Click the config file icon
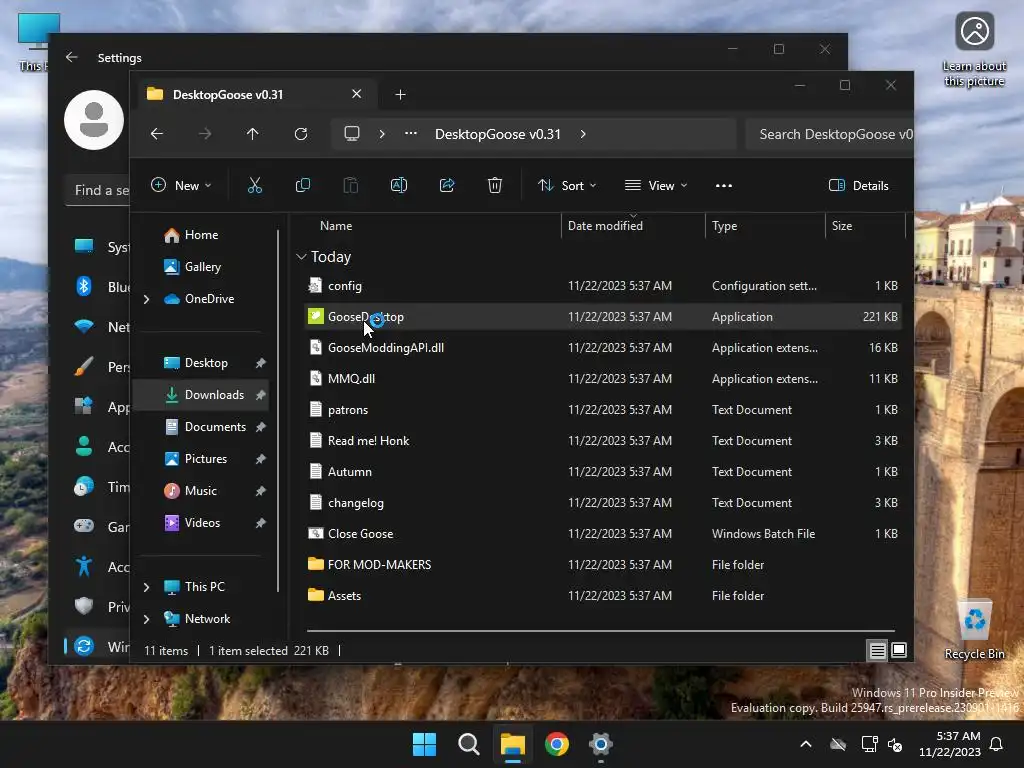Image resolution: width=1024 pixels, height=768 pixels. (x=315, y=285)
